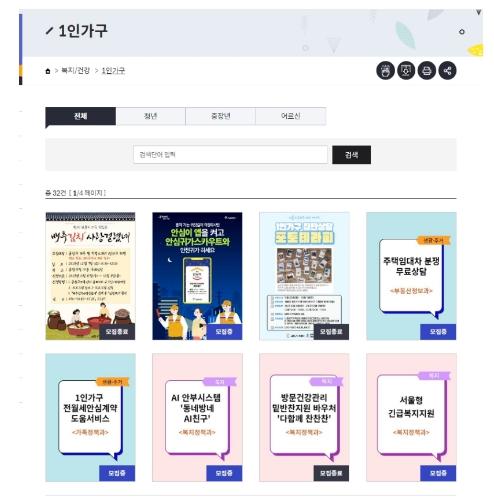Open the 1인가구 breadcrumb link
Viewport: 494px width, 502px height.
(113, 71)
